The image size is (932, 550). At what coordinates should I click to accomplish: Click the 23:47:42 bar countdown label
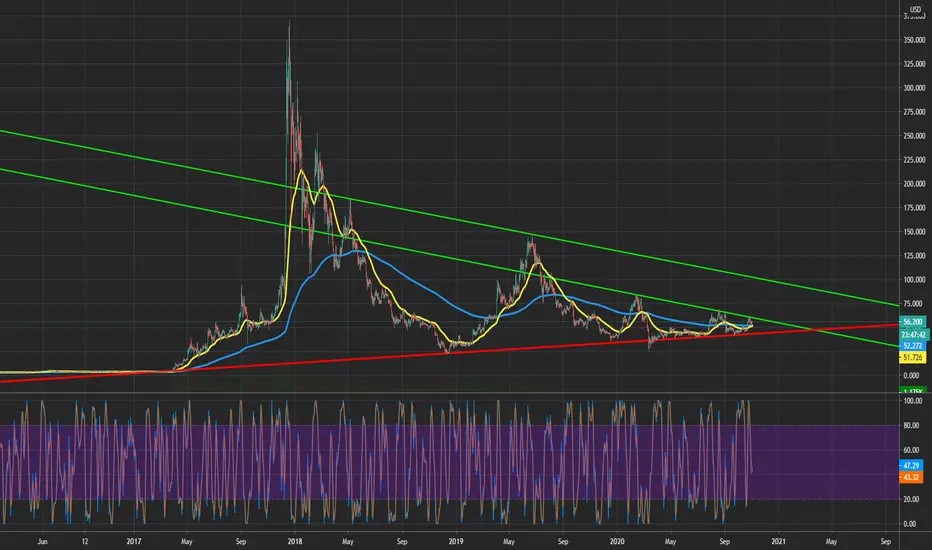[x=914, y=335]
